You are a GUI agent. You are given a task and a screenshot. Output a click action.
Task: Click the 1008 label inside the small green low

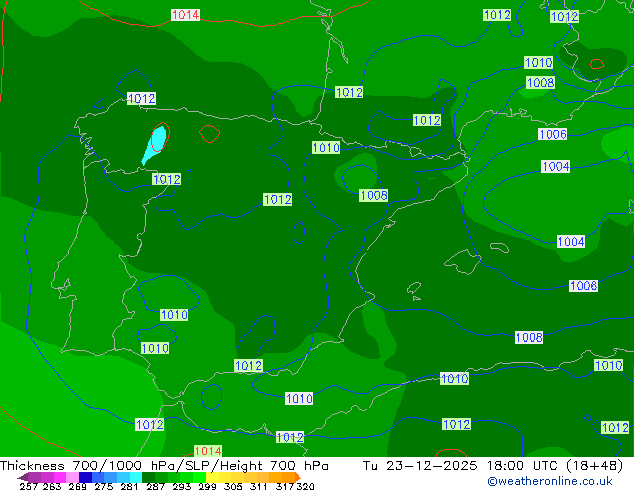click(x=374, y=196)
